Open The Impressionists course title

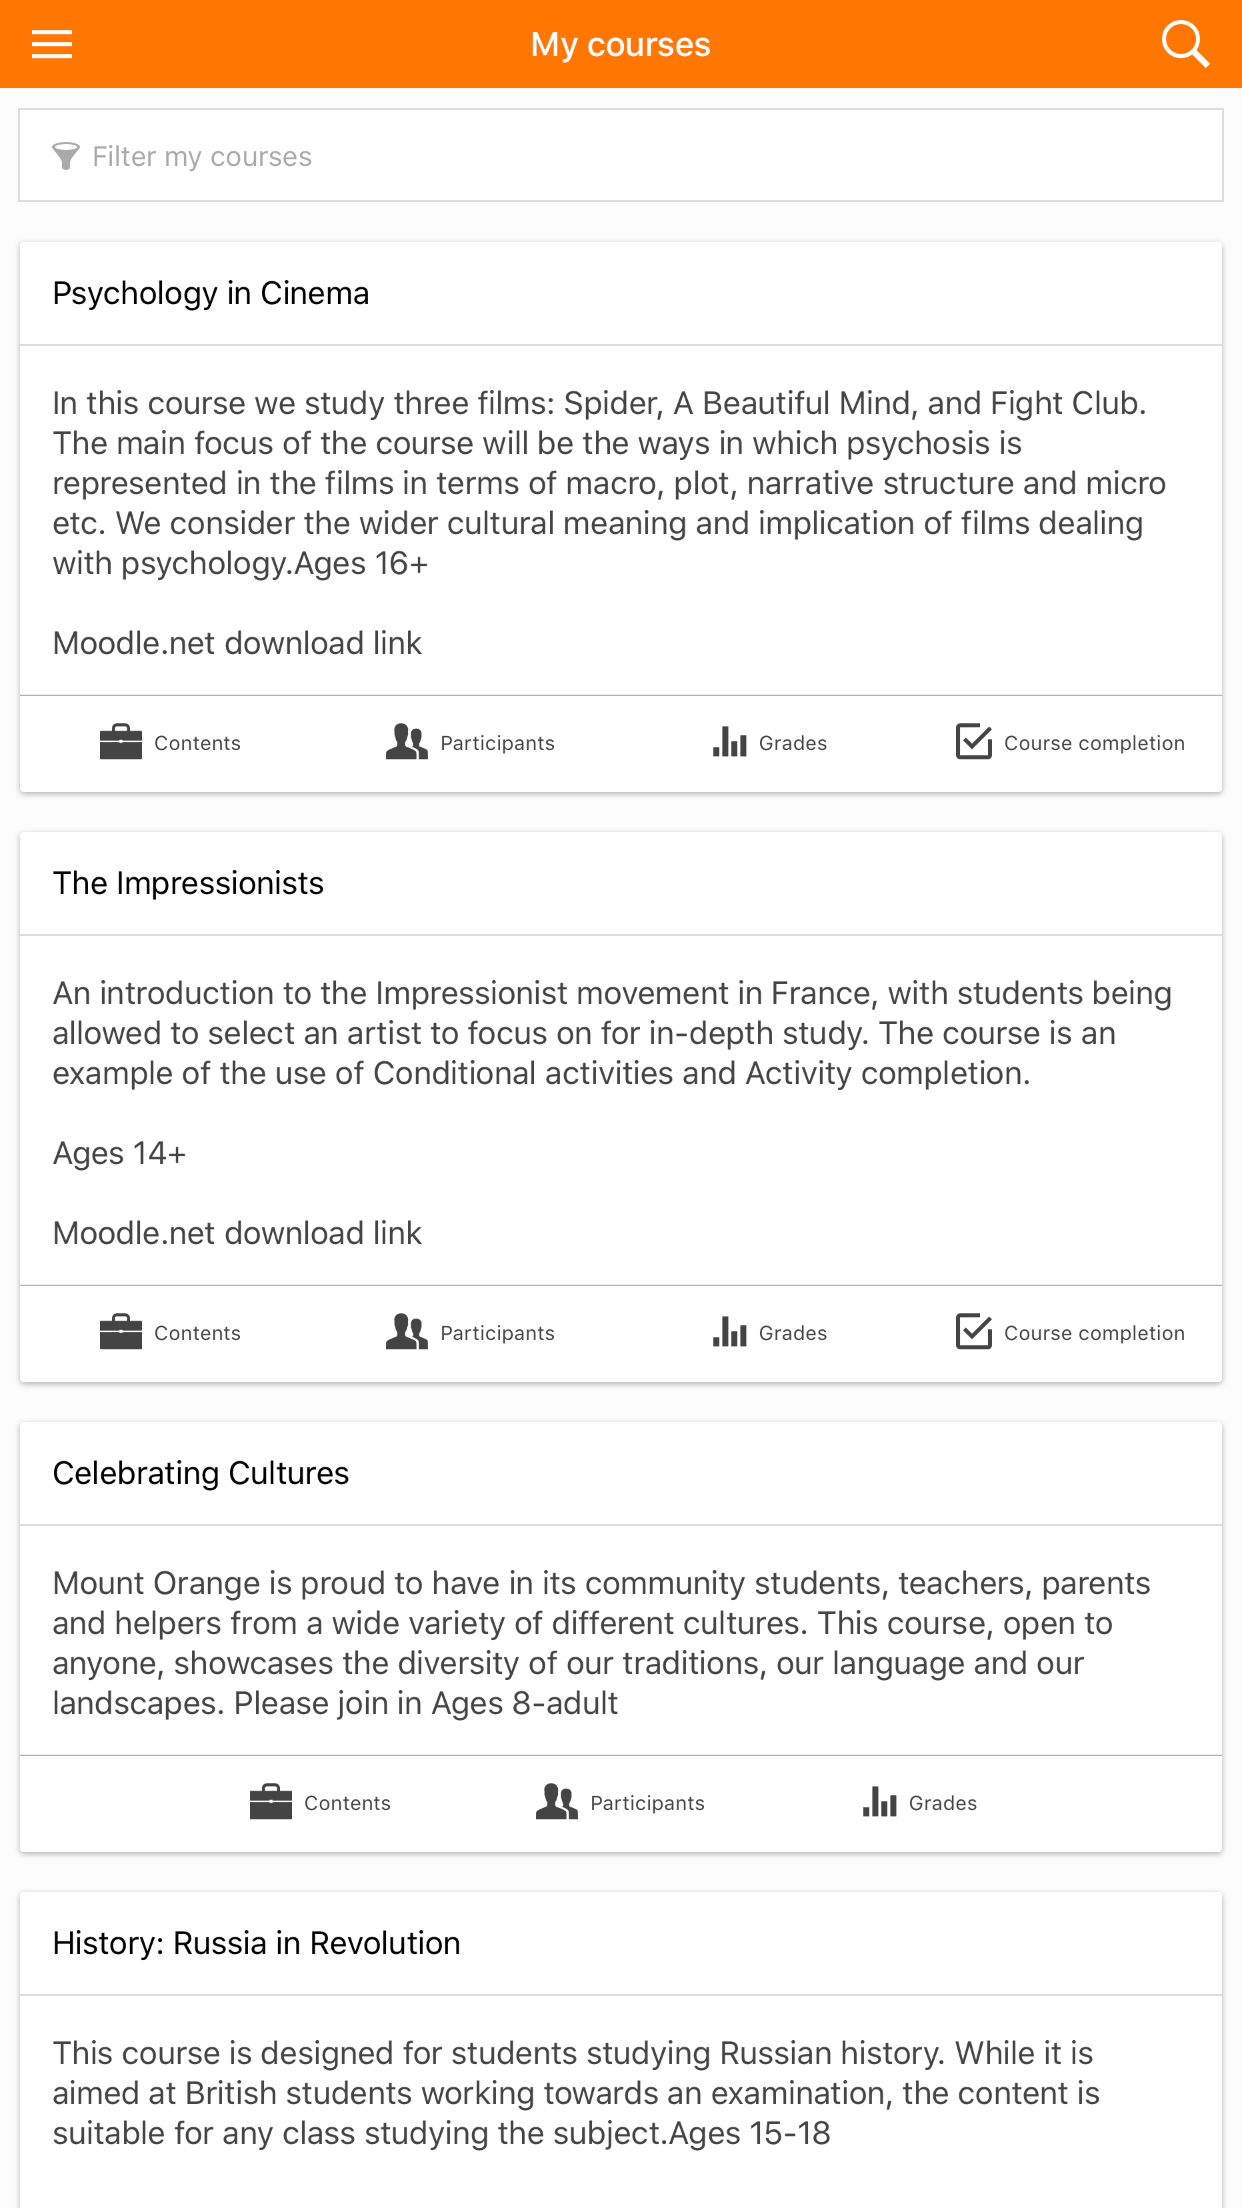pyautogui.click(x=188, y=883)
